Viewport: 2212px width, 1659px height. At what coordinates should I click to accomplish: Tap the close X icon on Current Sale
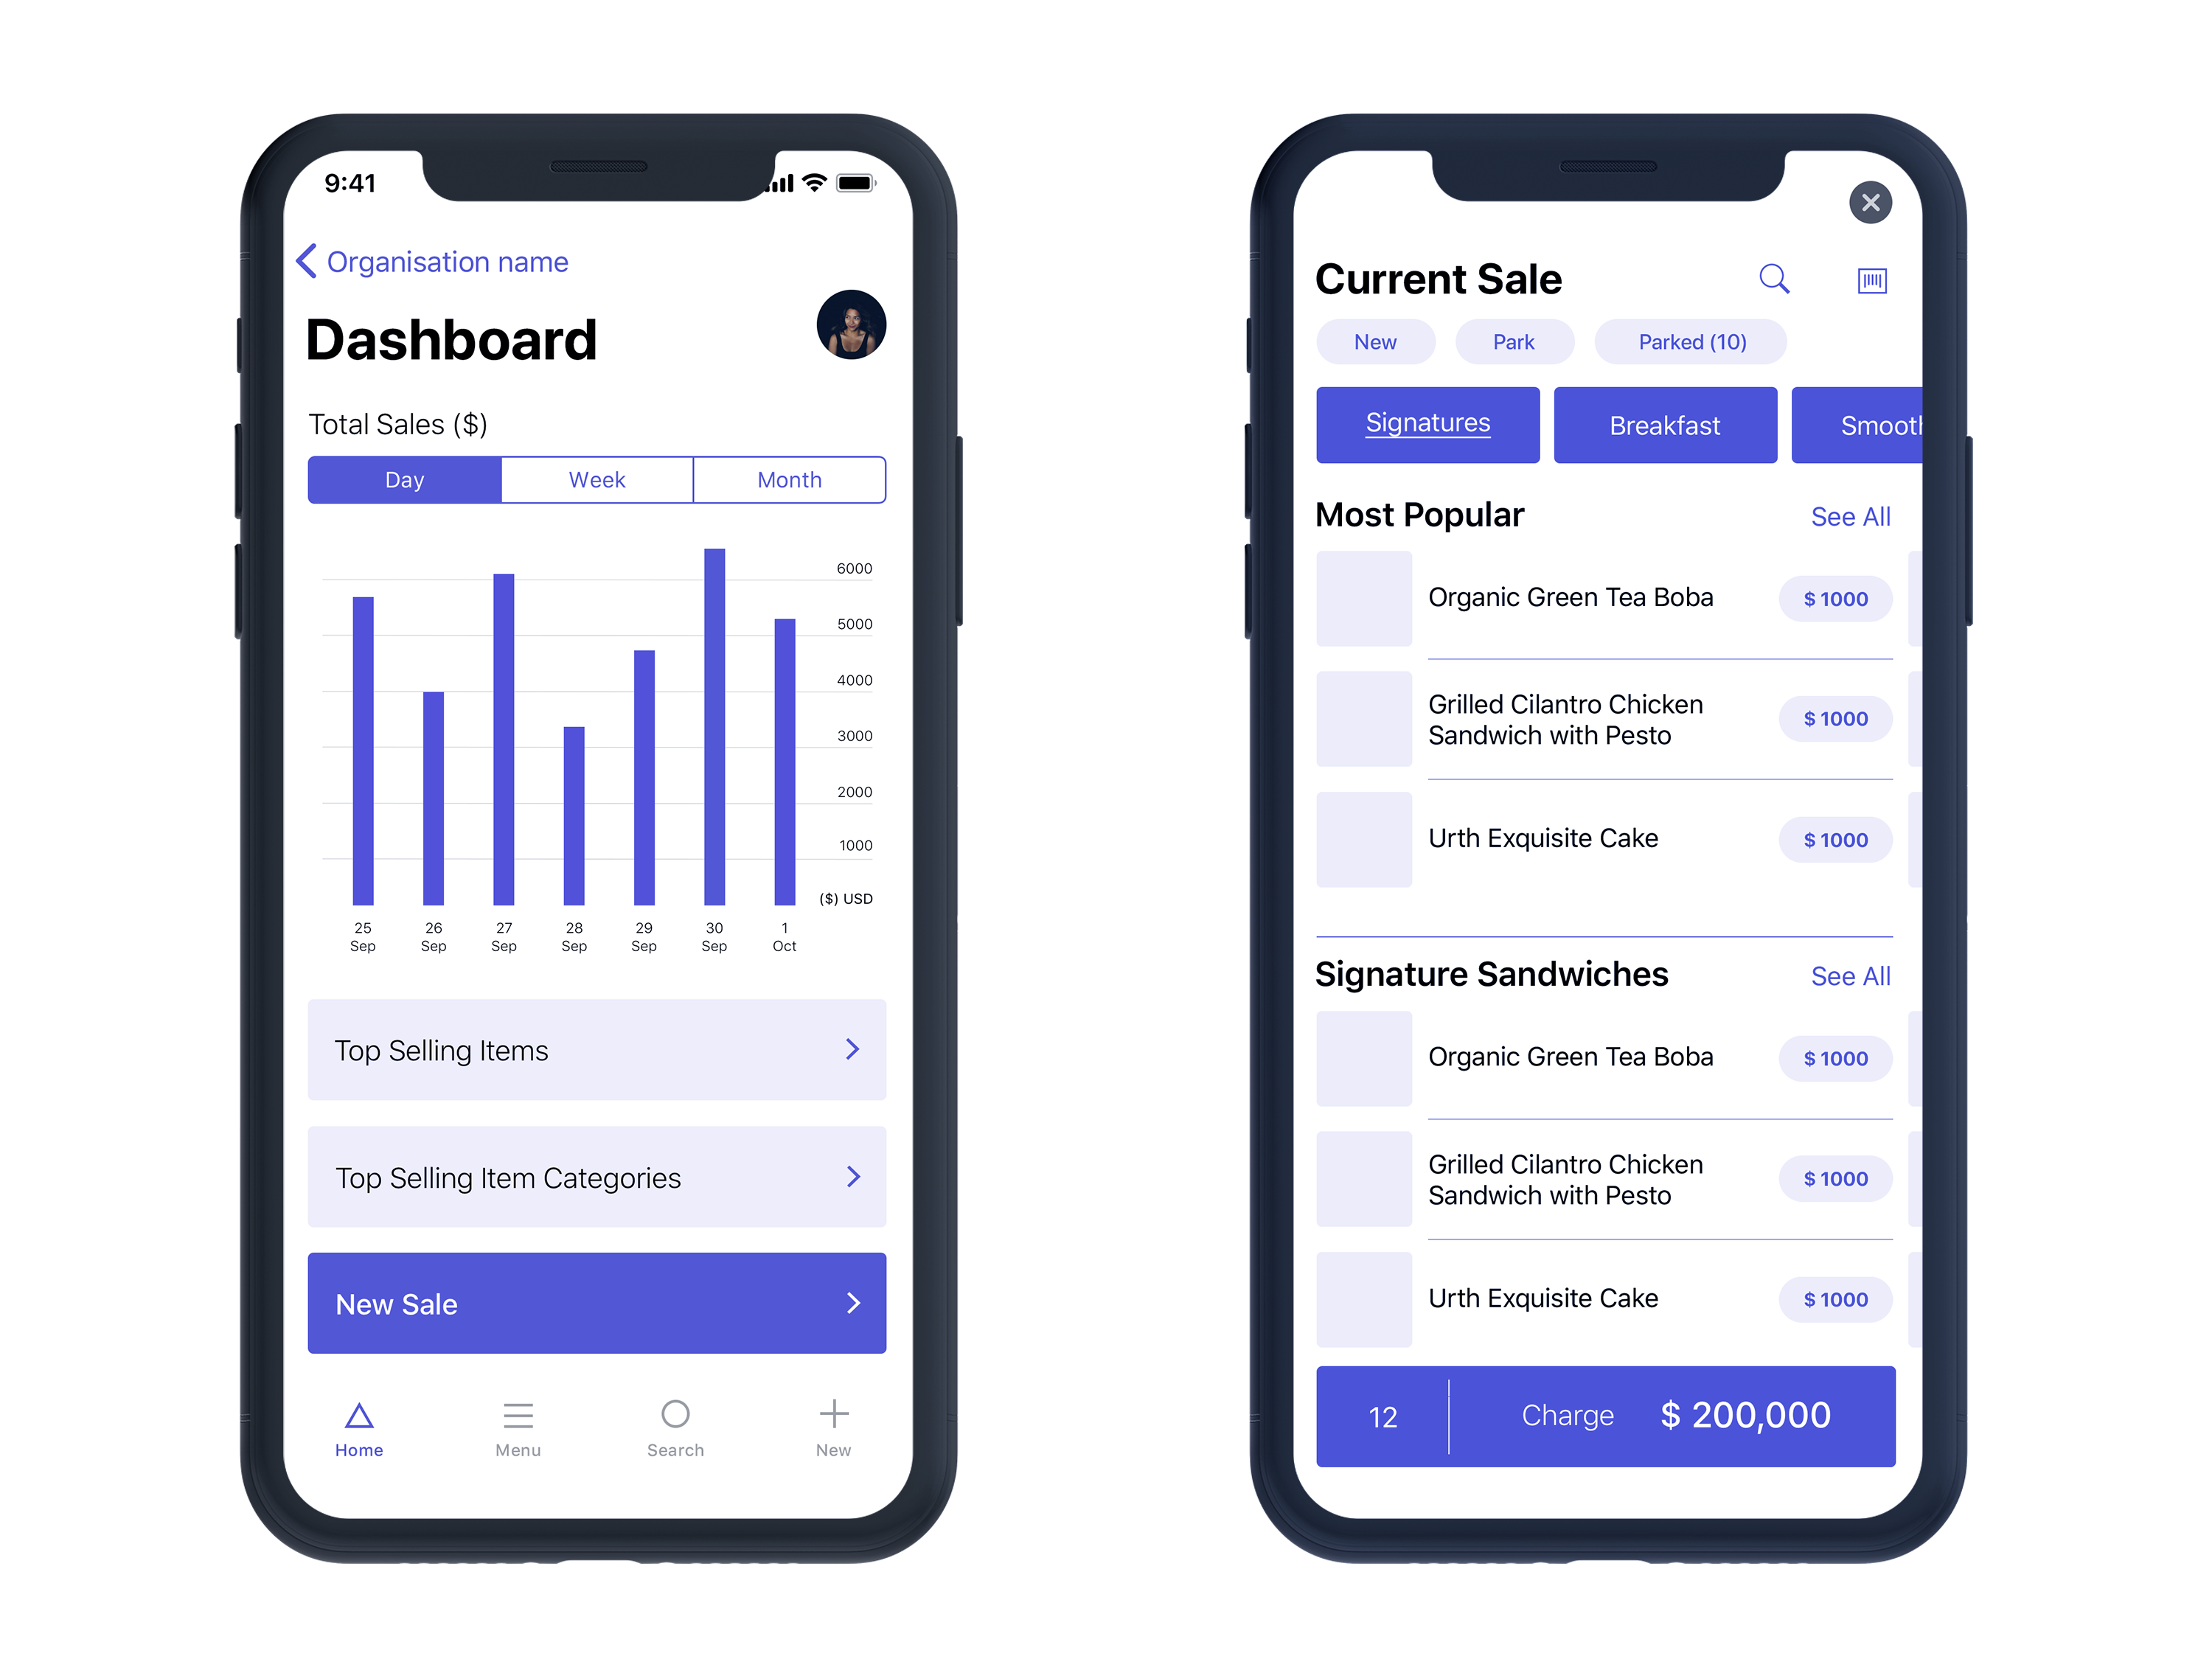pos(1869,201)
